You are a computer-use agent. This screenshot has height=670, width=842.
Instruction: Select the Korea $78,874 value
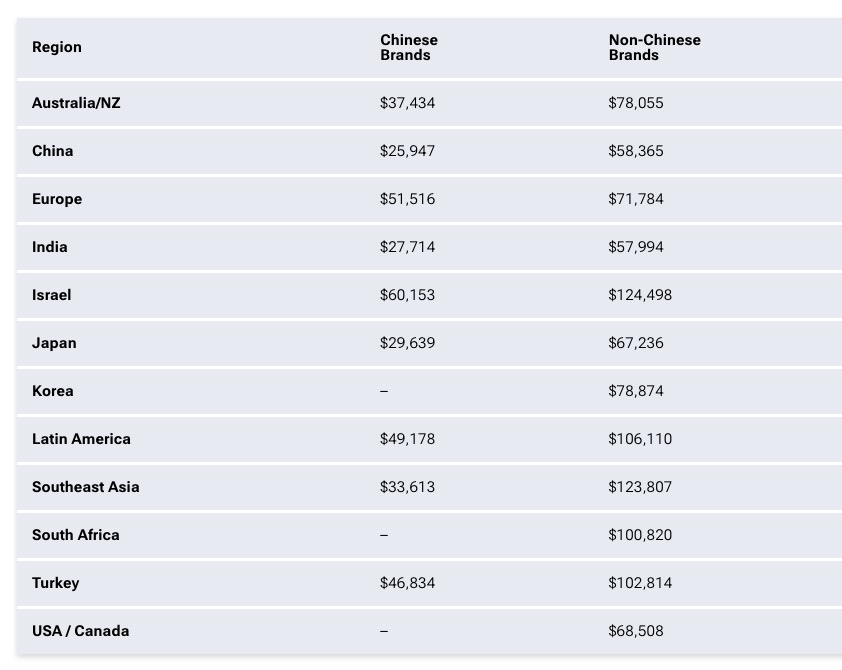pos(636,391)
